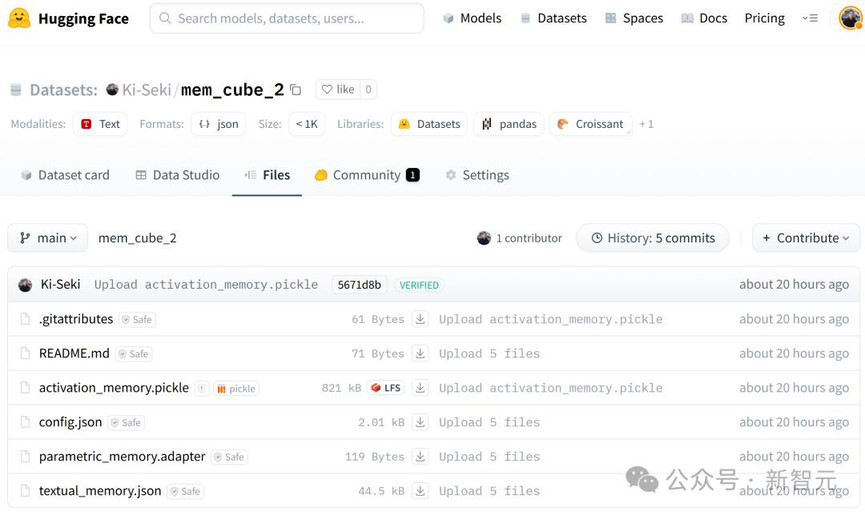This screenshot has width=865, height=515.
Task: Download the activation_memory.pickle file
Action: point(420,388)
